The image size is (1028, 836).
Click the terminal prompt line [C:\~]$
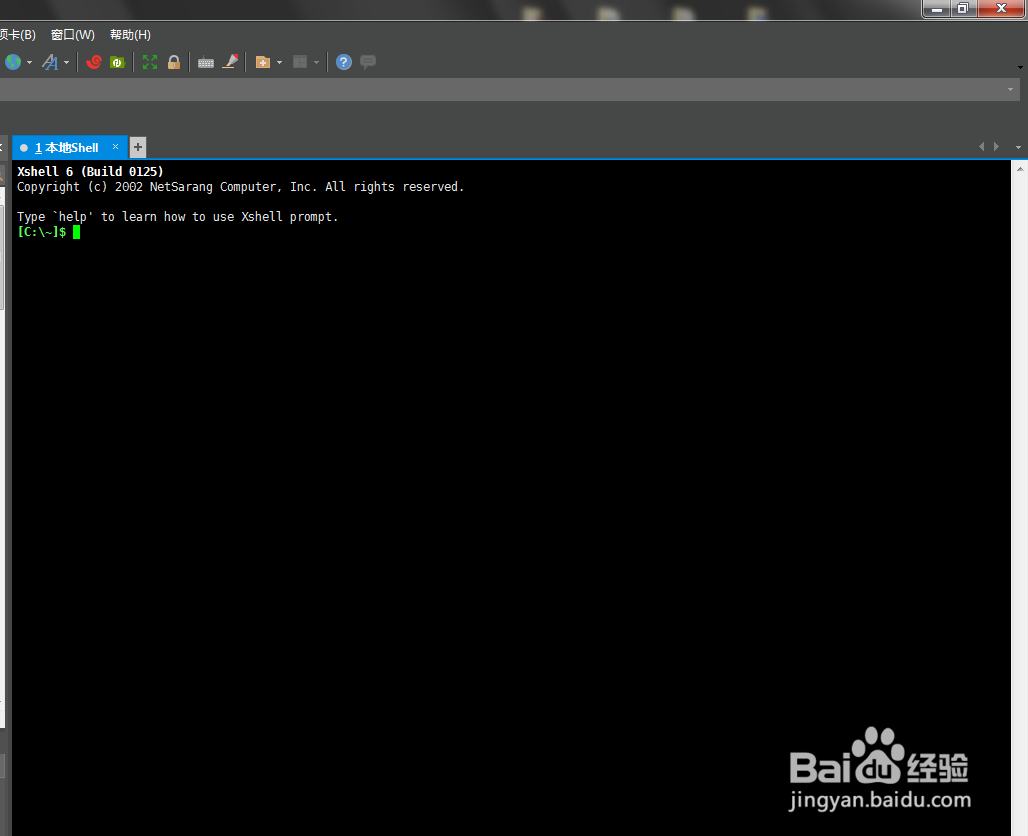tap(42, 232)
